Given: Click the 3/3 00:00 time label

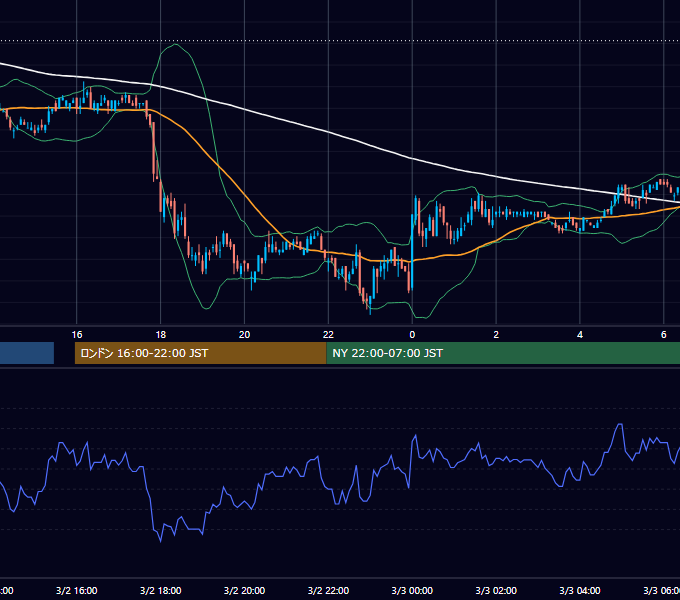Looking at the screenshot, I should click(x=412, y=590).
